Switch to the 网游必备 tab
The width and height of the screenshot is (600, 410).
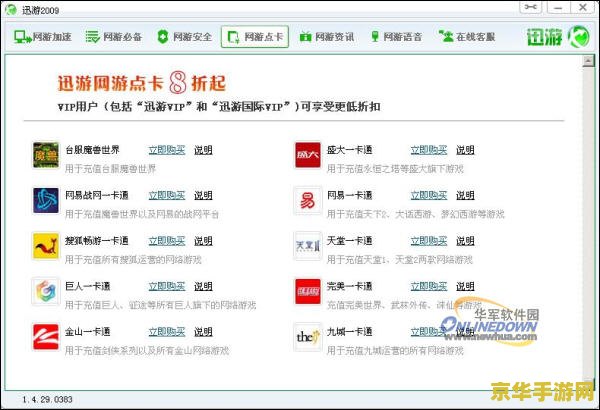[x=114, y=37]
